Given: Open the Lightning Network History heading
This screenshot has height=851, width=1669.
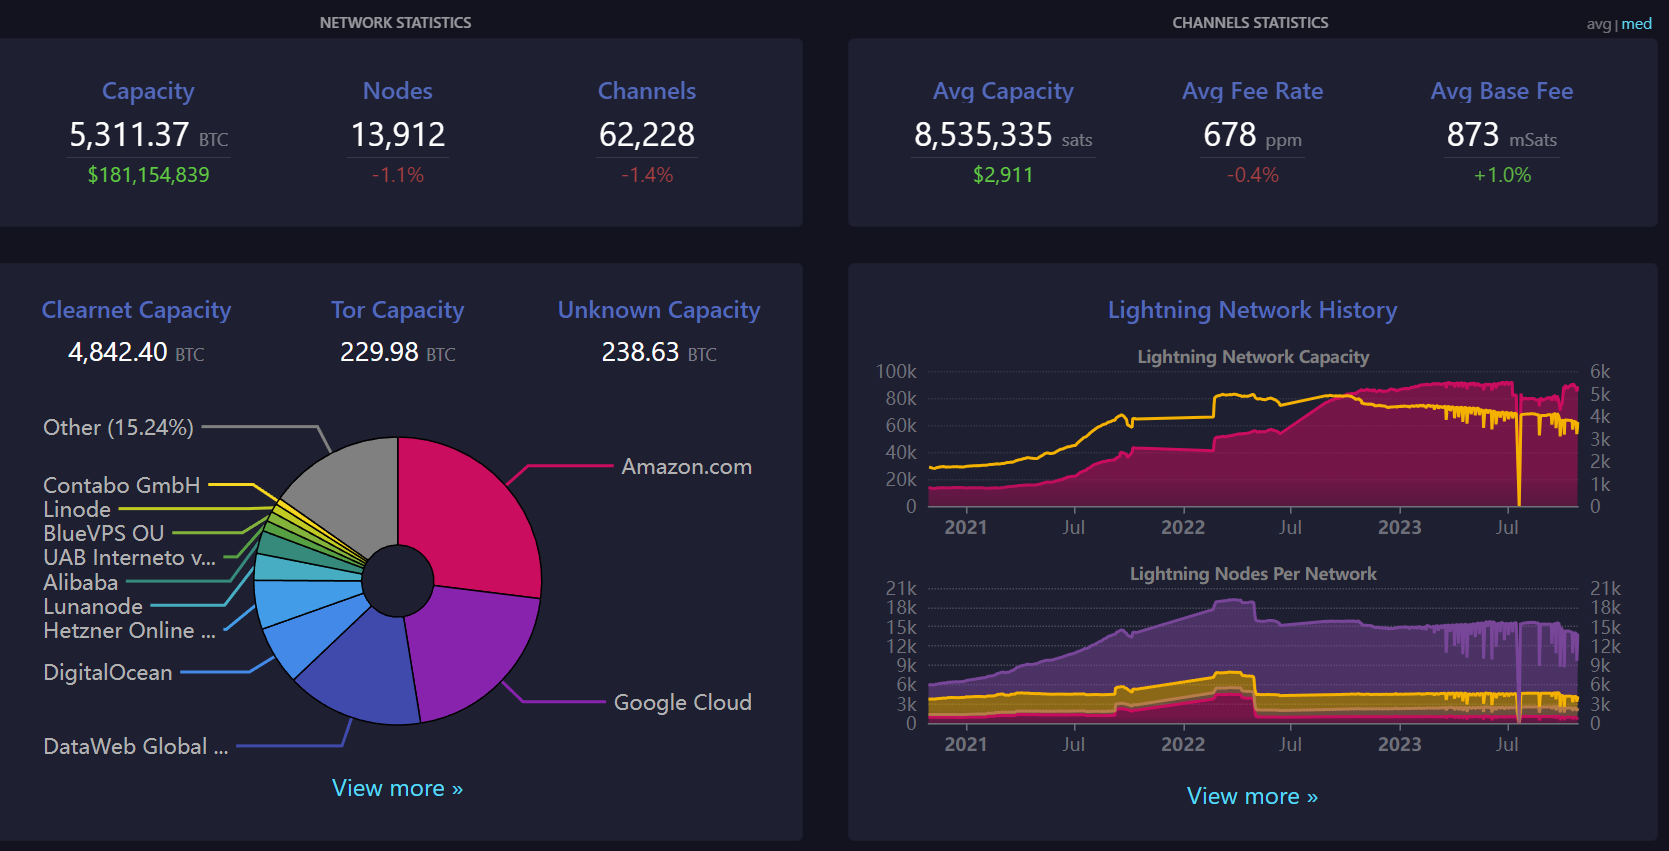Looking at the screenshot, I should coord(1252,310).
